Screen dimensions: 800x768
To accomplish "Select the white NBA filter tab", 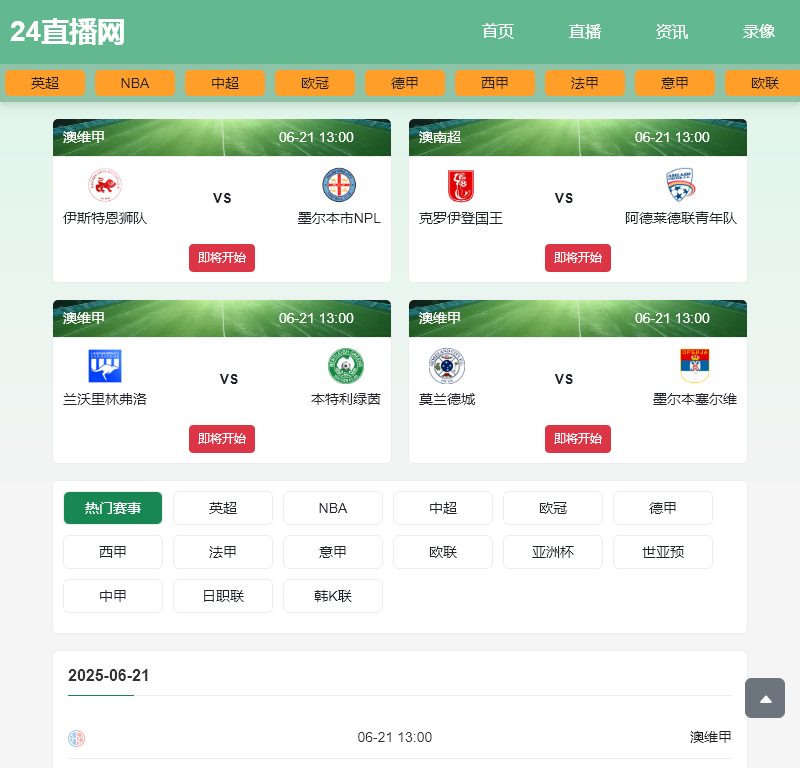I will point(333,508).
